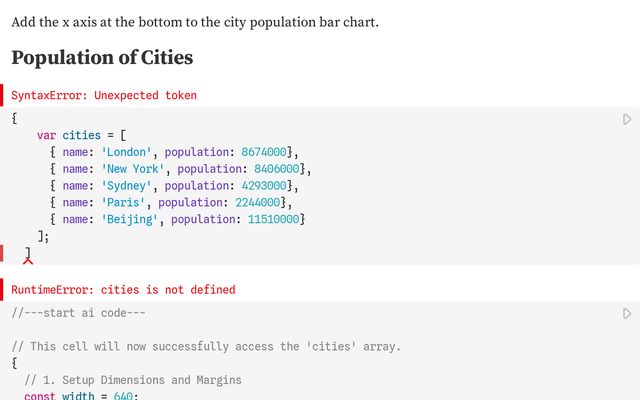Image resolution: width=640 pixels, height=400 pixels.
Task: Place cursor on the 'New York' string
Action: pos(132,169)
